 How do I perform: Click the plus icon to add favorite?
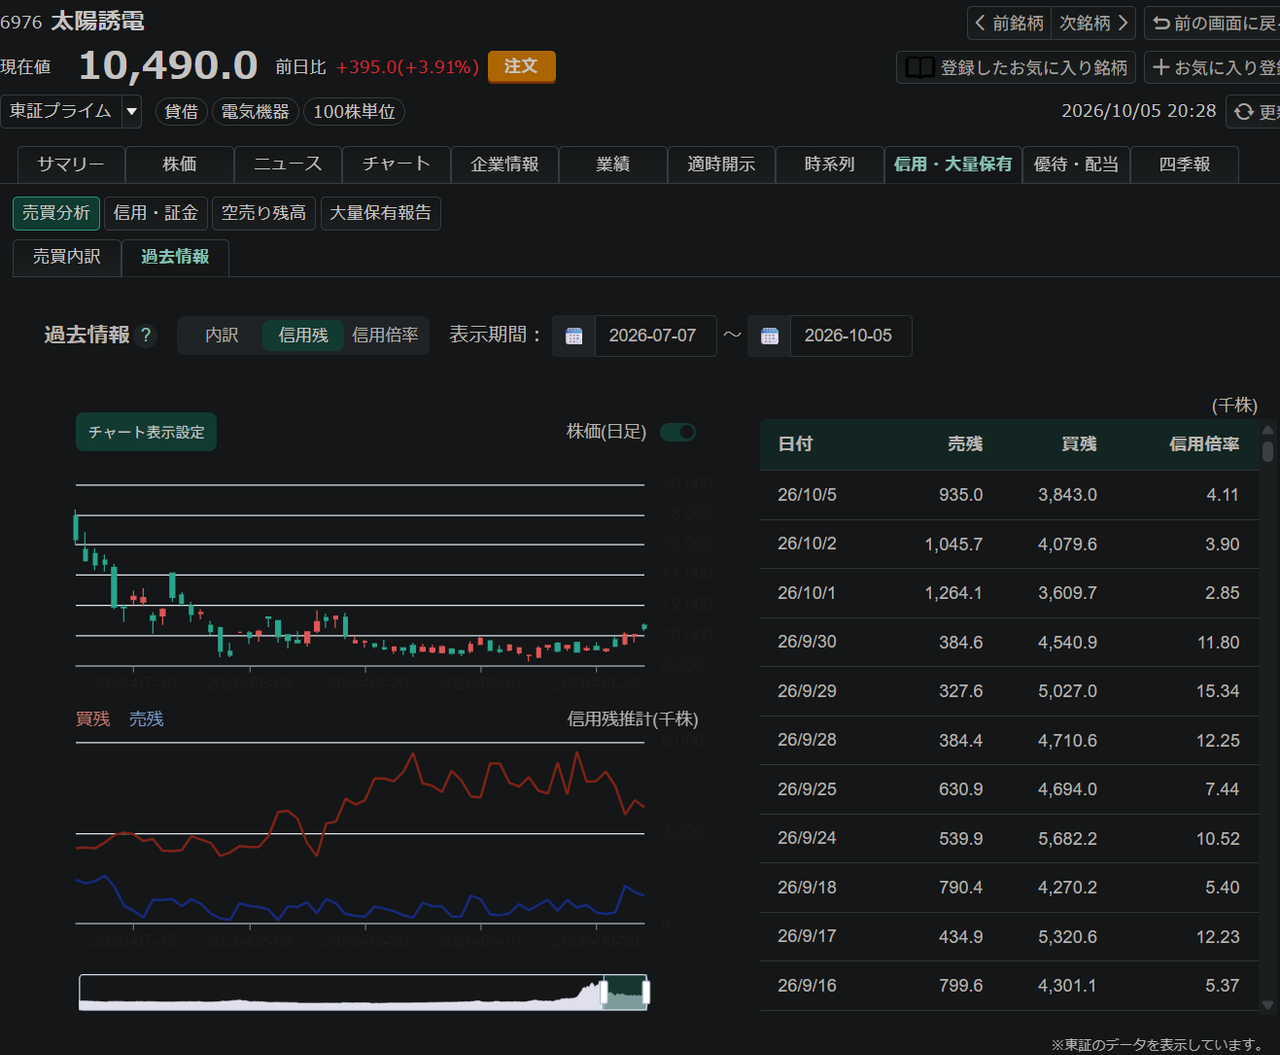pos(1161,67)
